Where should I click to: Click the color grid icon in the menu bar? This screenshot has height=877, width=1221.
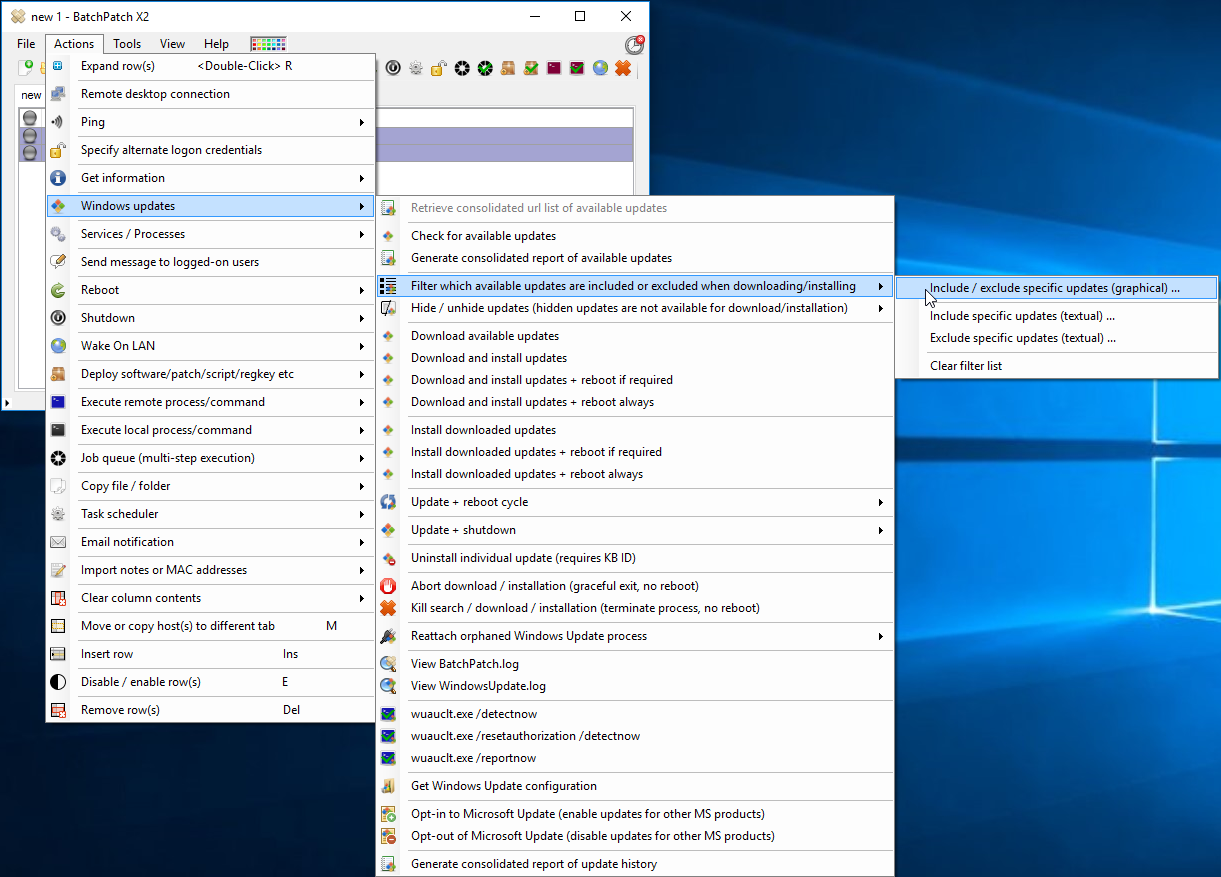click(268, 44)
